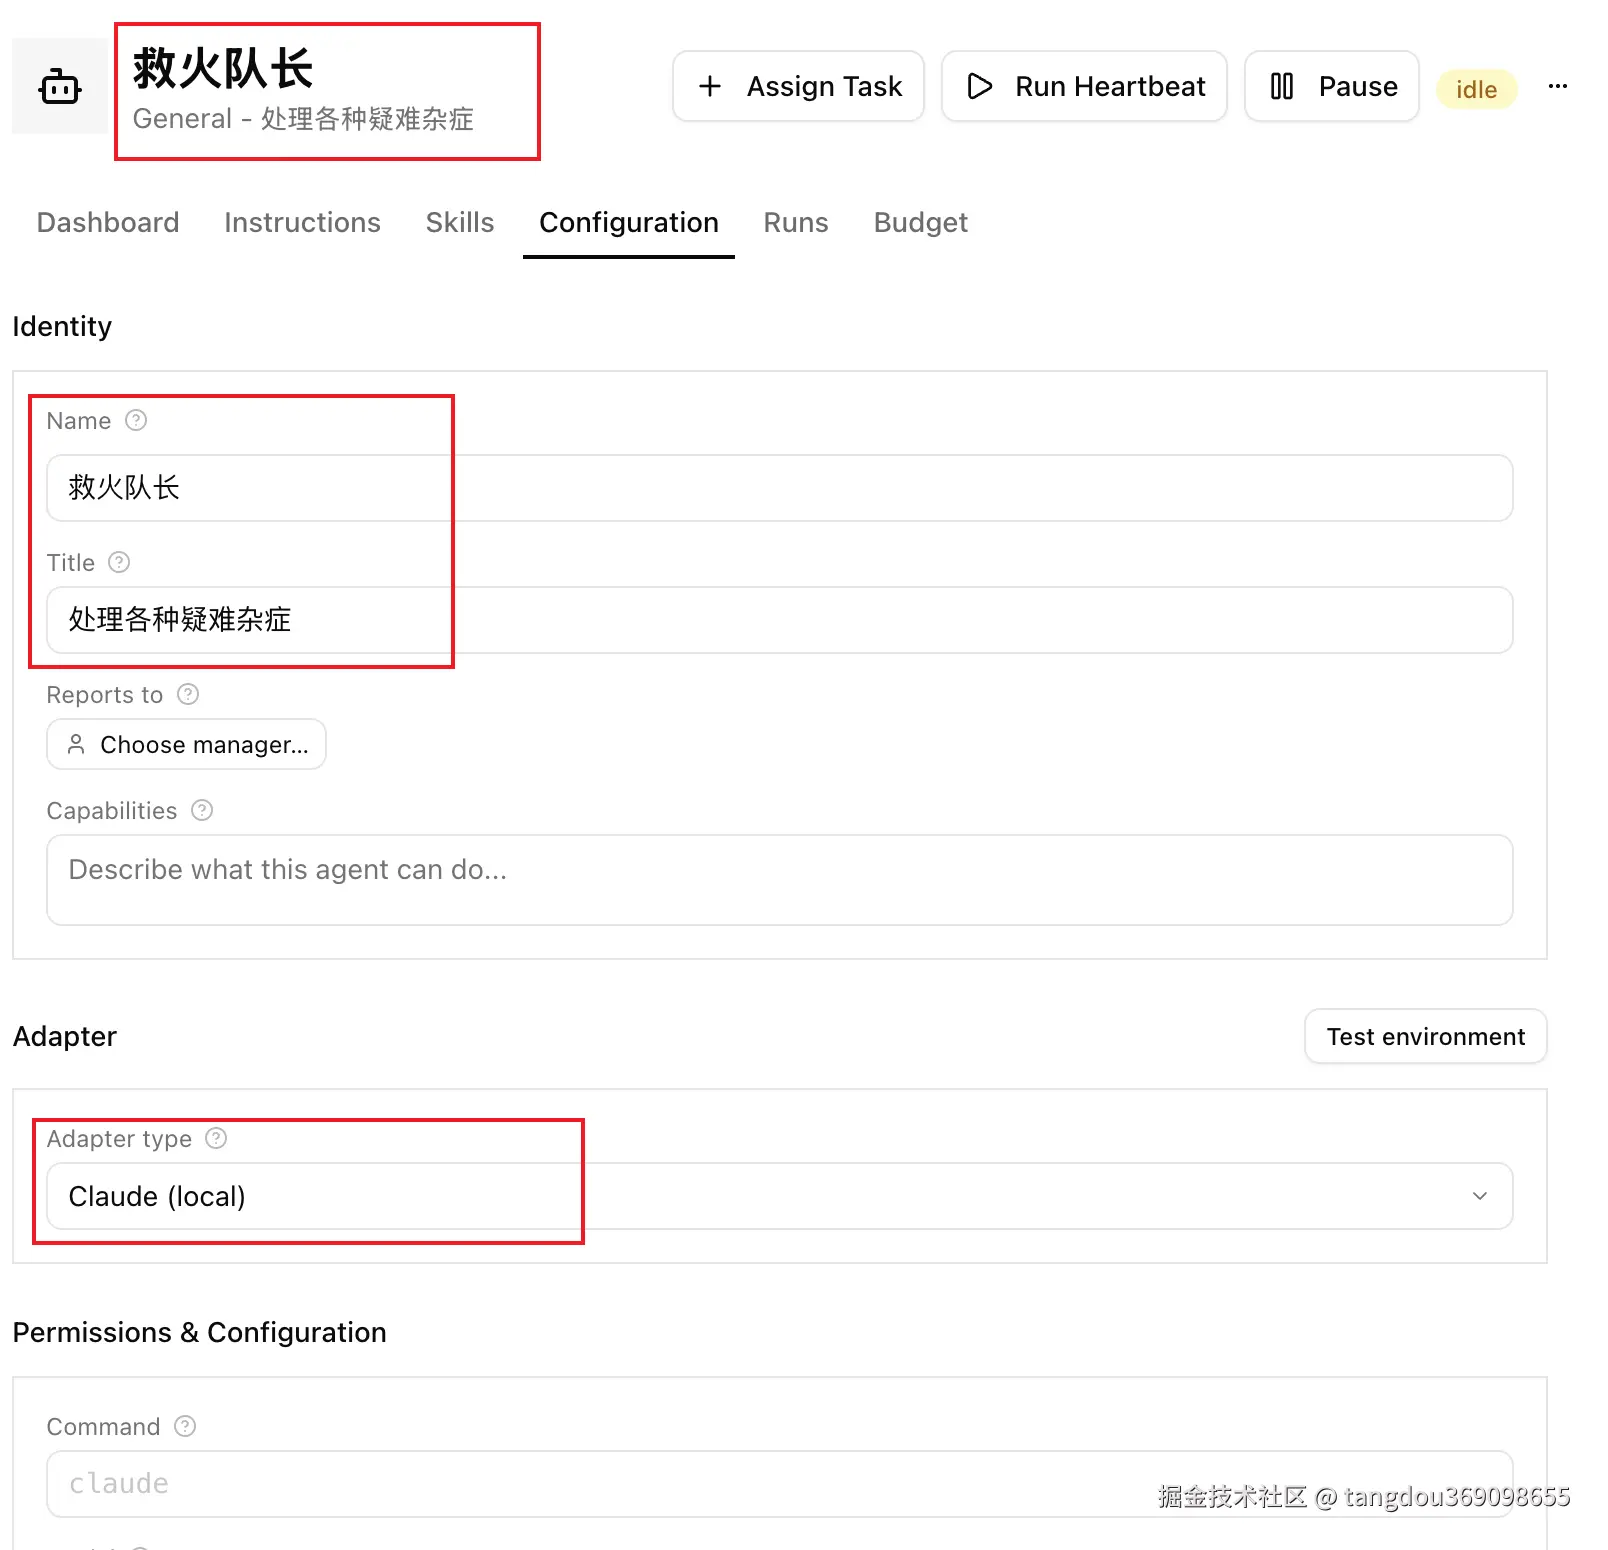Pause the agent
The image size is (1608, 1550).
tap(1332, 86)
